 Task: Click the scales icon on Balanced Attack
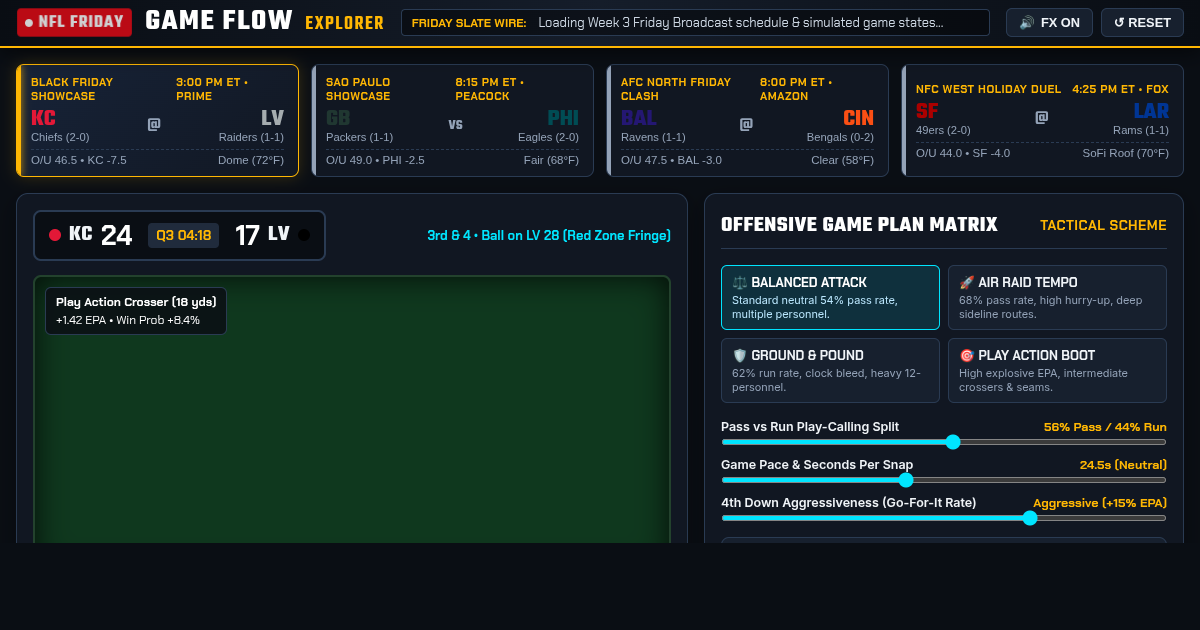coord(740,283)
